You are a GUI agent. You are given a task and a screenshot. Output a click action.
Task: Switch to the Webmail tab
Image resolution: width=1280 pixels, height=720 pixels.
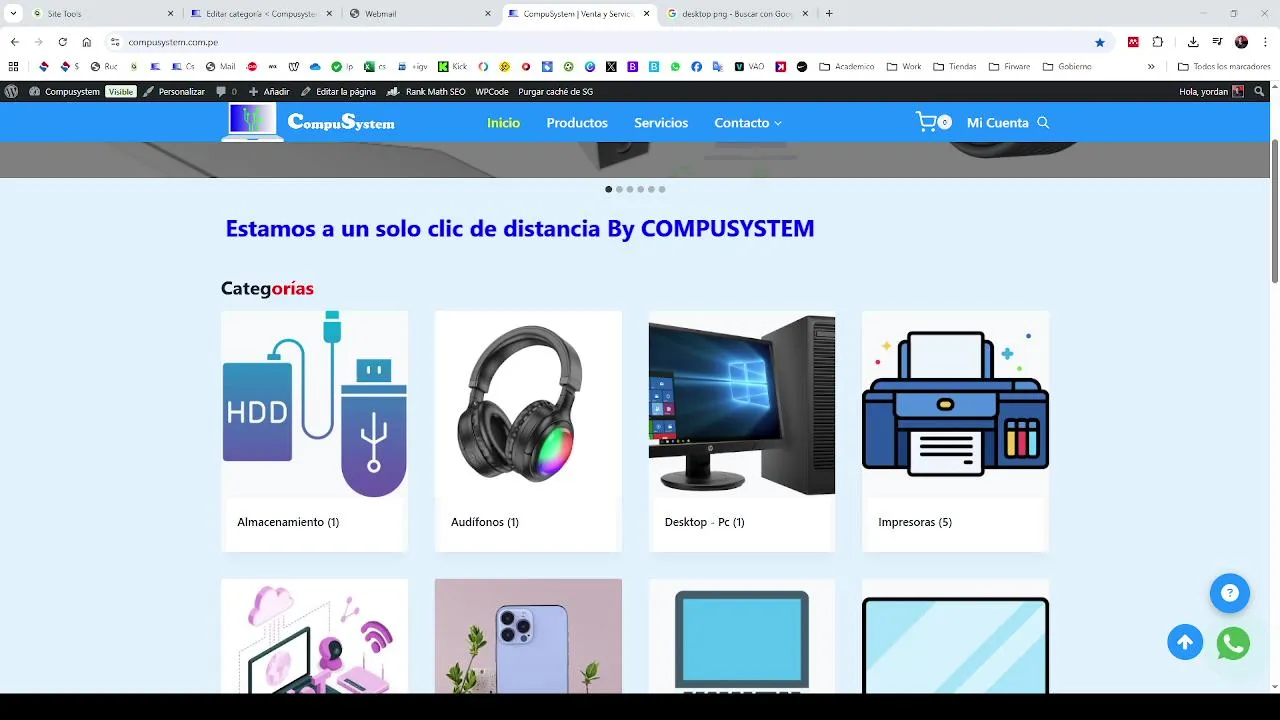(x=421, y=13)
